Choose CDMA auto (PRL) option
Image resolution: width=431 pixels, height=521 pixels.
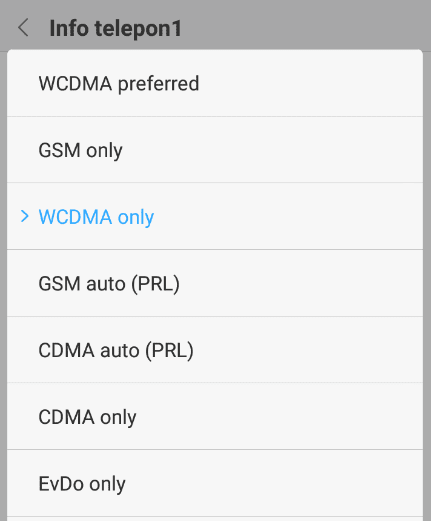215,350
